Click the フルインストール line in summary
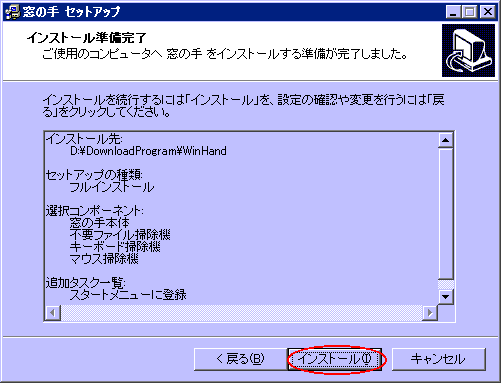Image resolution: width=501 pixels, height=383 pixels. (x=112, y=187)
